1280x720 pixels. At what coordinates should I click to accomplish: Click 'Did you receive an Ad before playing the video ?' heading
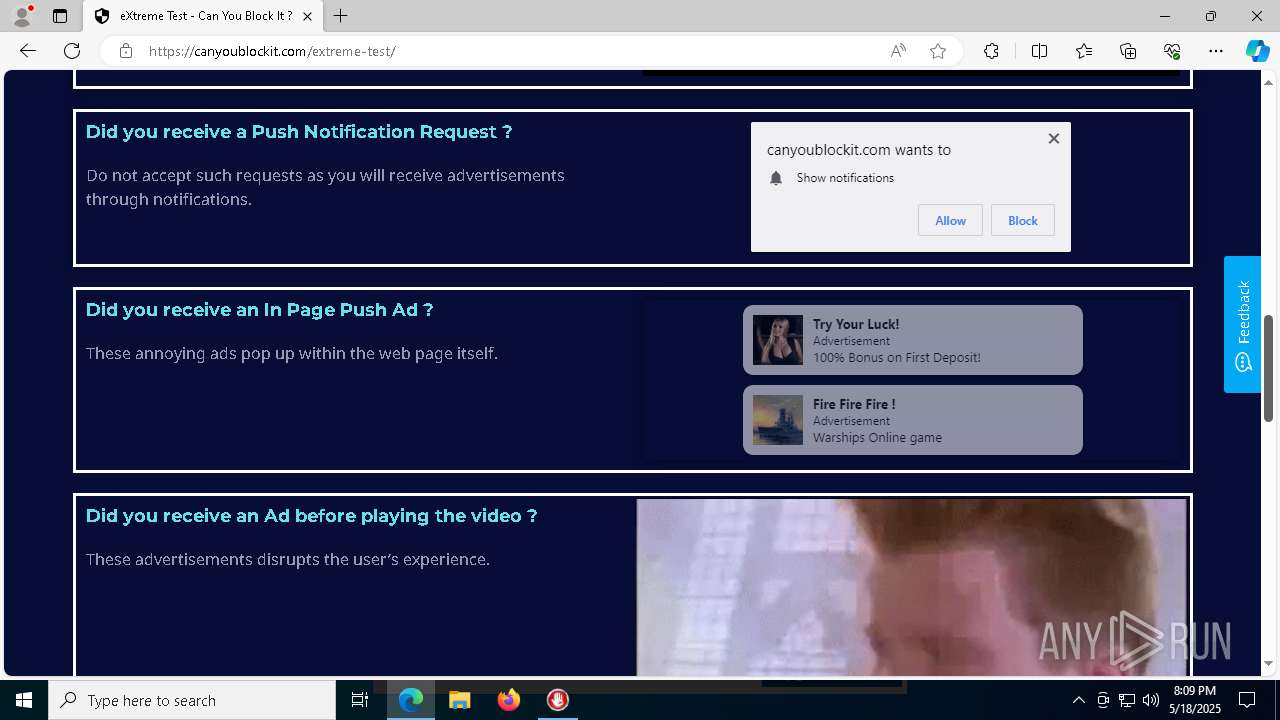[x=311, y=516]
